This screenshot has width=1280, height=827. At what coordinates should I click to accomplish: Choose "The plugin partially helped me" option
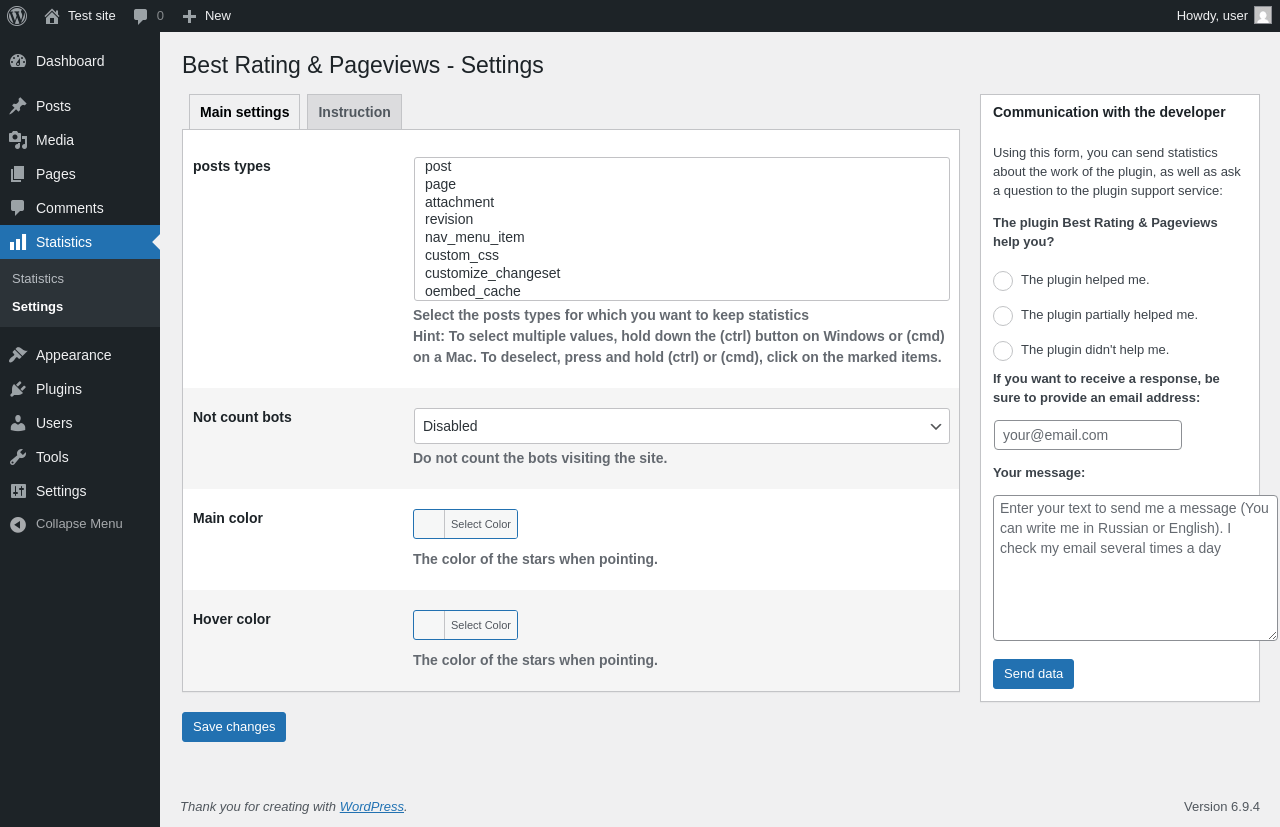(1003, 316)
